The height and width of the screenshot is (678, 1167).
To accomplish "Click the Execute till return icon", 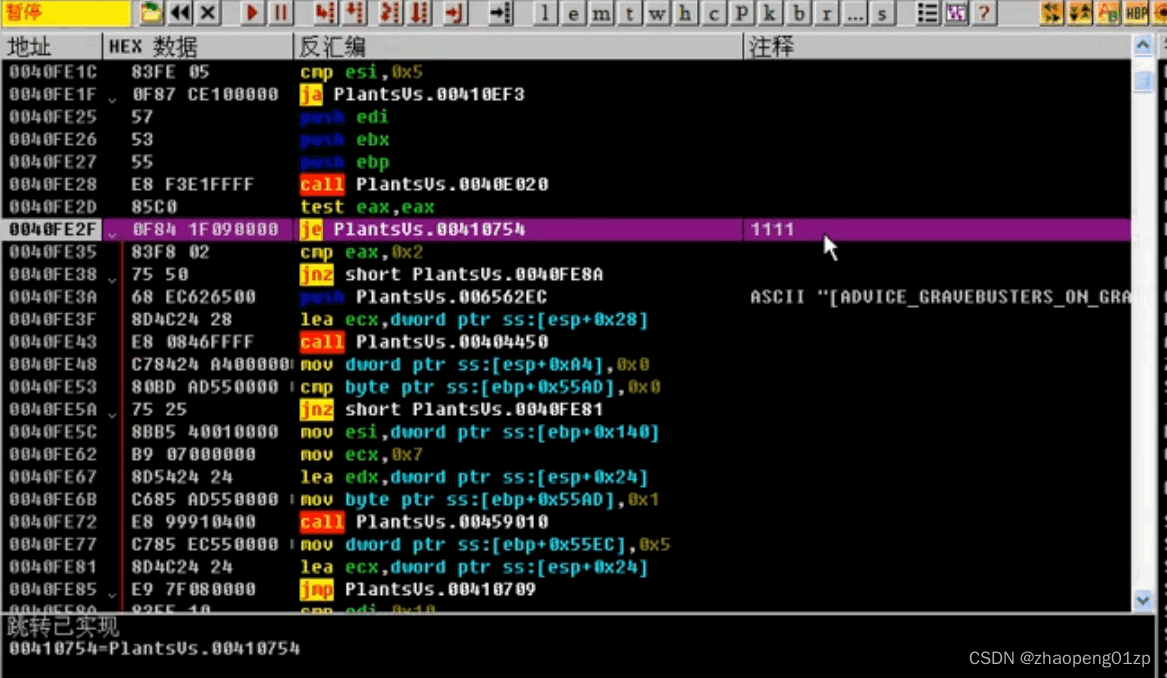I will pyautogui.click(x=454, y=13).
